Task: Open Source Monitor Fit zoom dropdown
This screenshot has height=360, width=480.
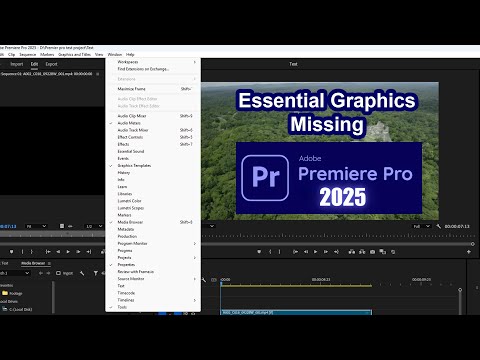Action: coord(36,226)
